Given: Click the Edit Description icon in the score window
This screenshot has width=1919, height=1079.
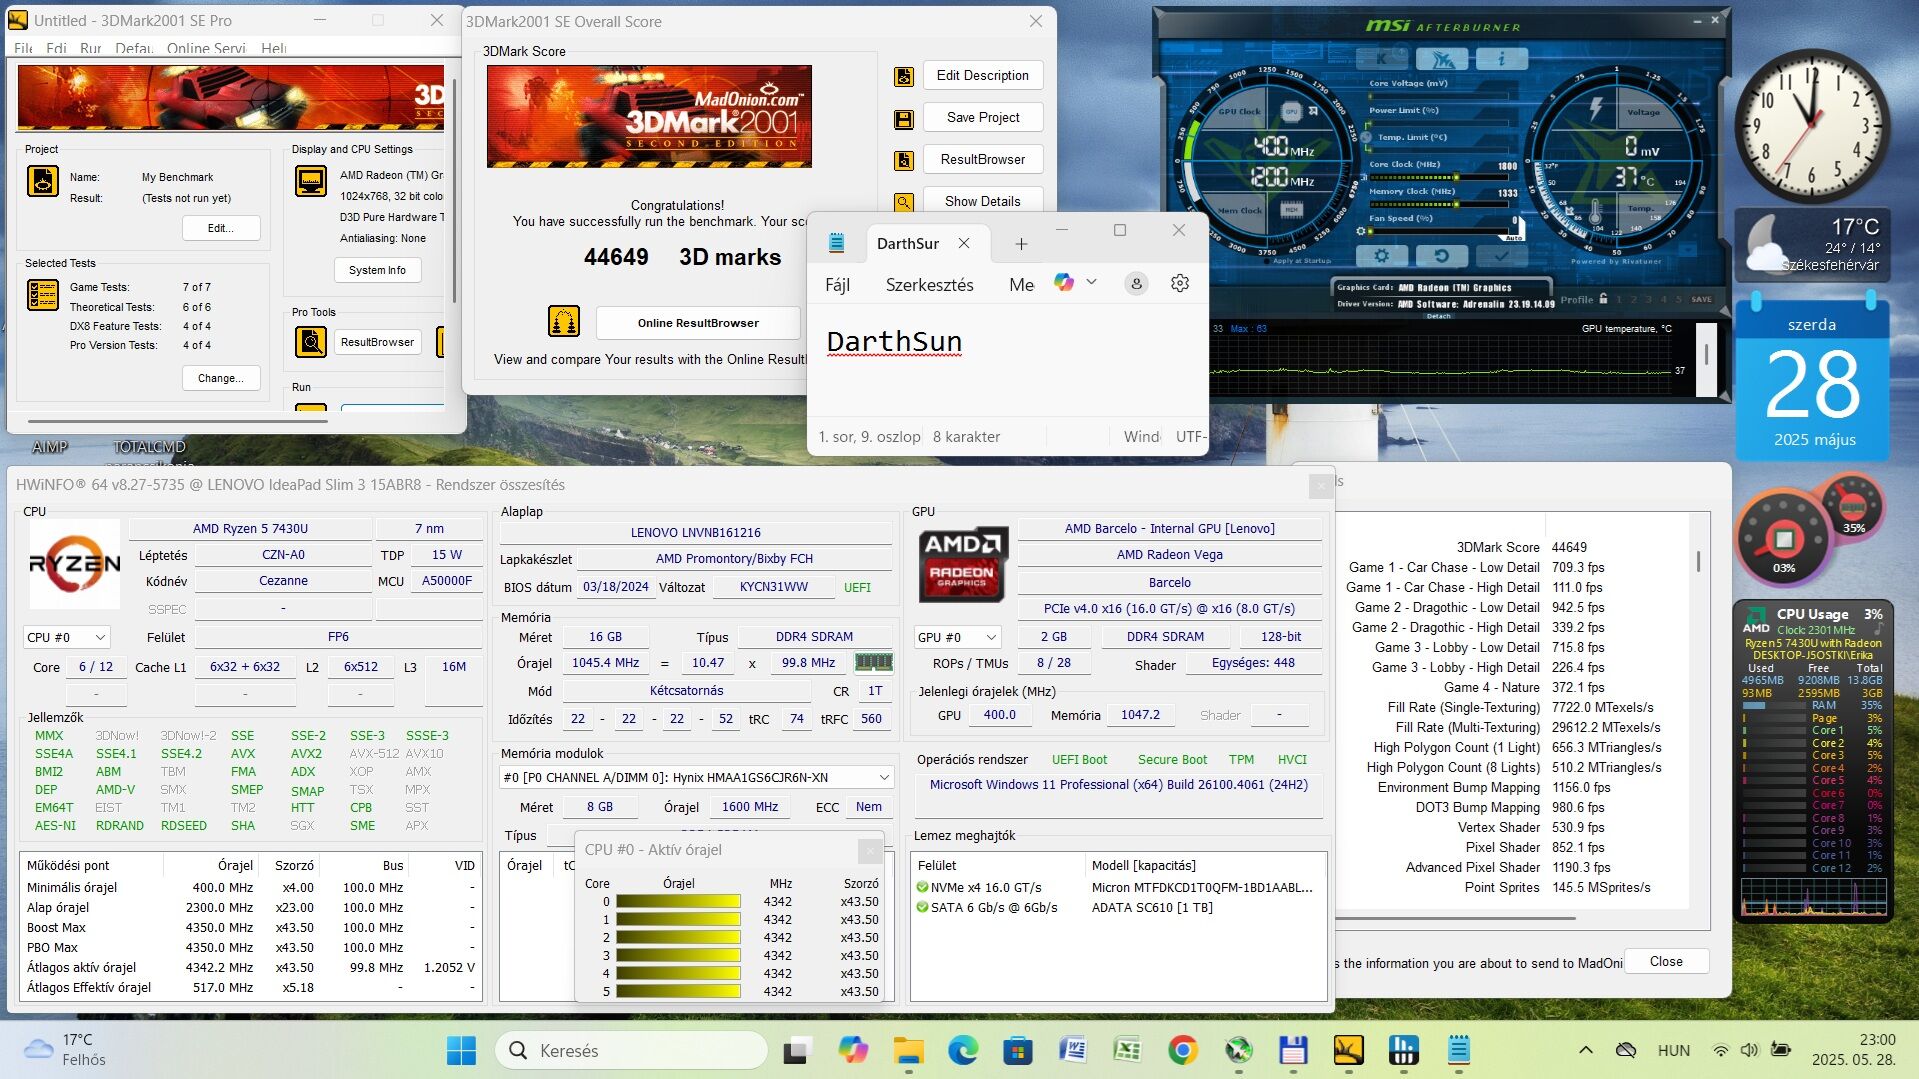Looking at the screenshot, I should [x=904, y=77].
